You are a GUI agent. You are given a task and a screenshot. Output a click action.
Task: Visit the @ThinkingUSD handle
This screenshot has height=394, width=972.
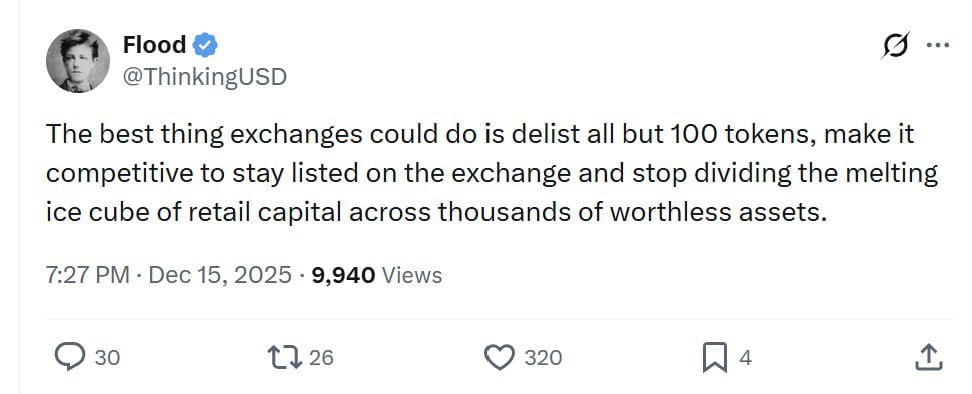205,77
